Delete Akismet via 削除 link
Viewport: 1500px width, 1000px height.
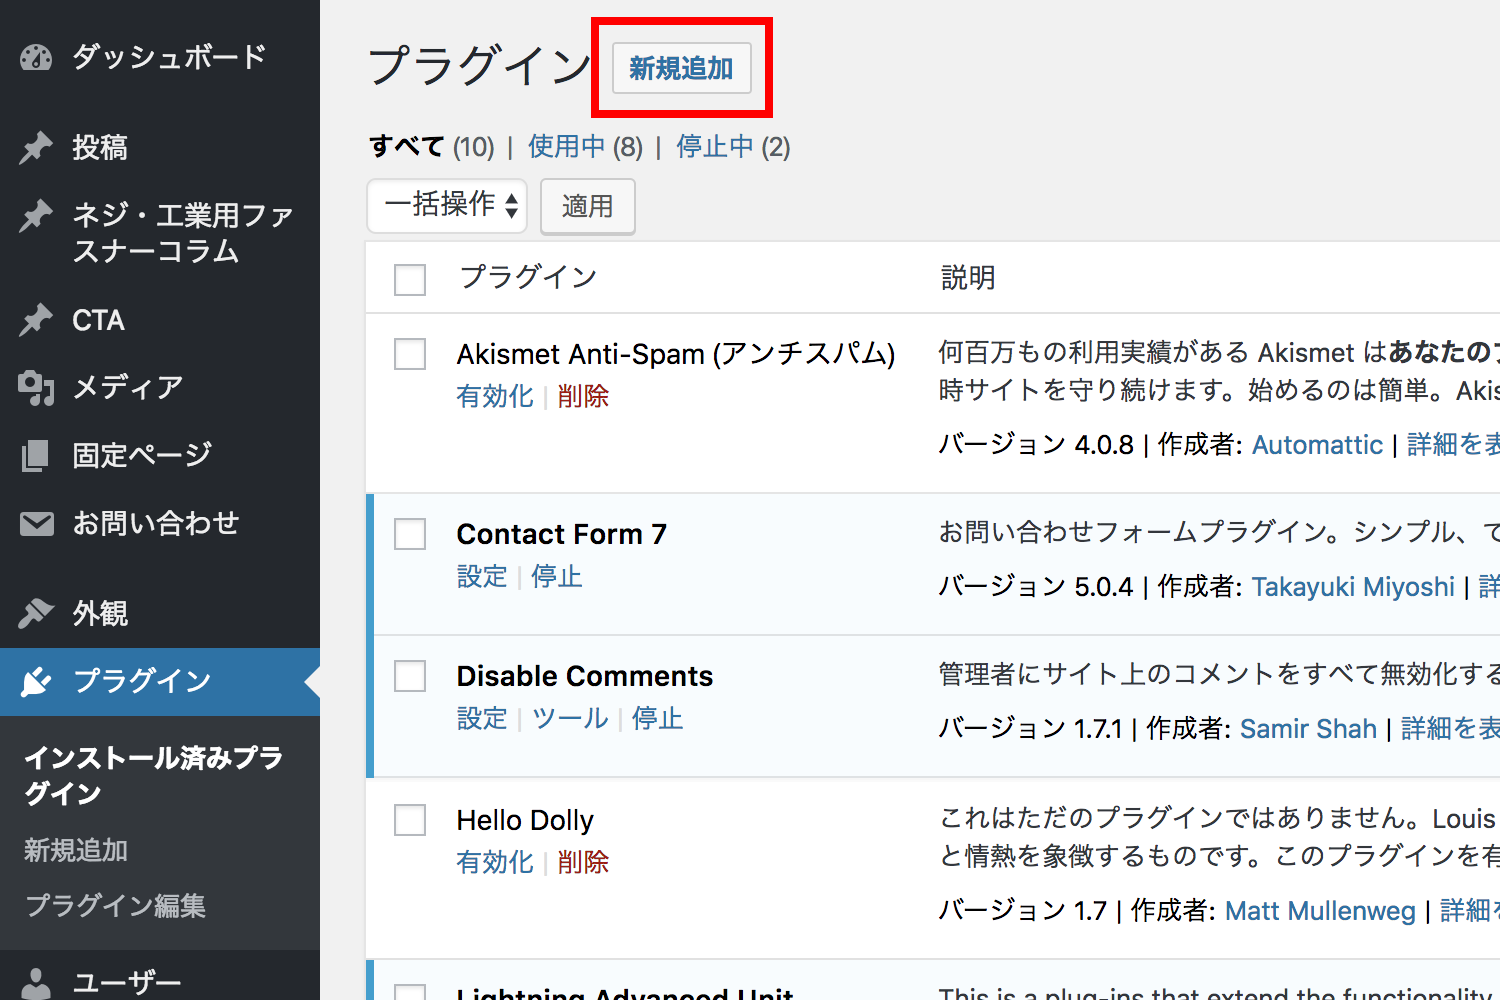click(x=583, y=397)
